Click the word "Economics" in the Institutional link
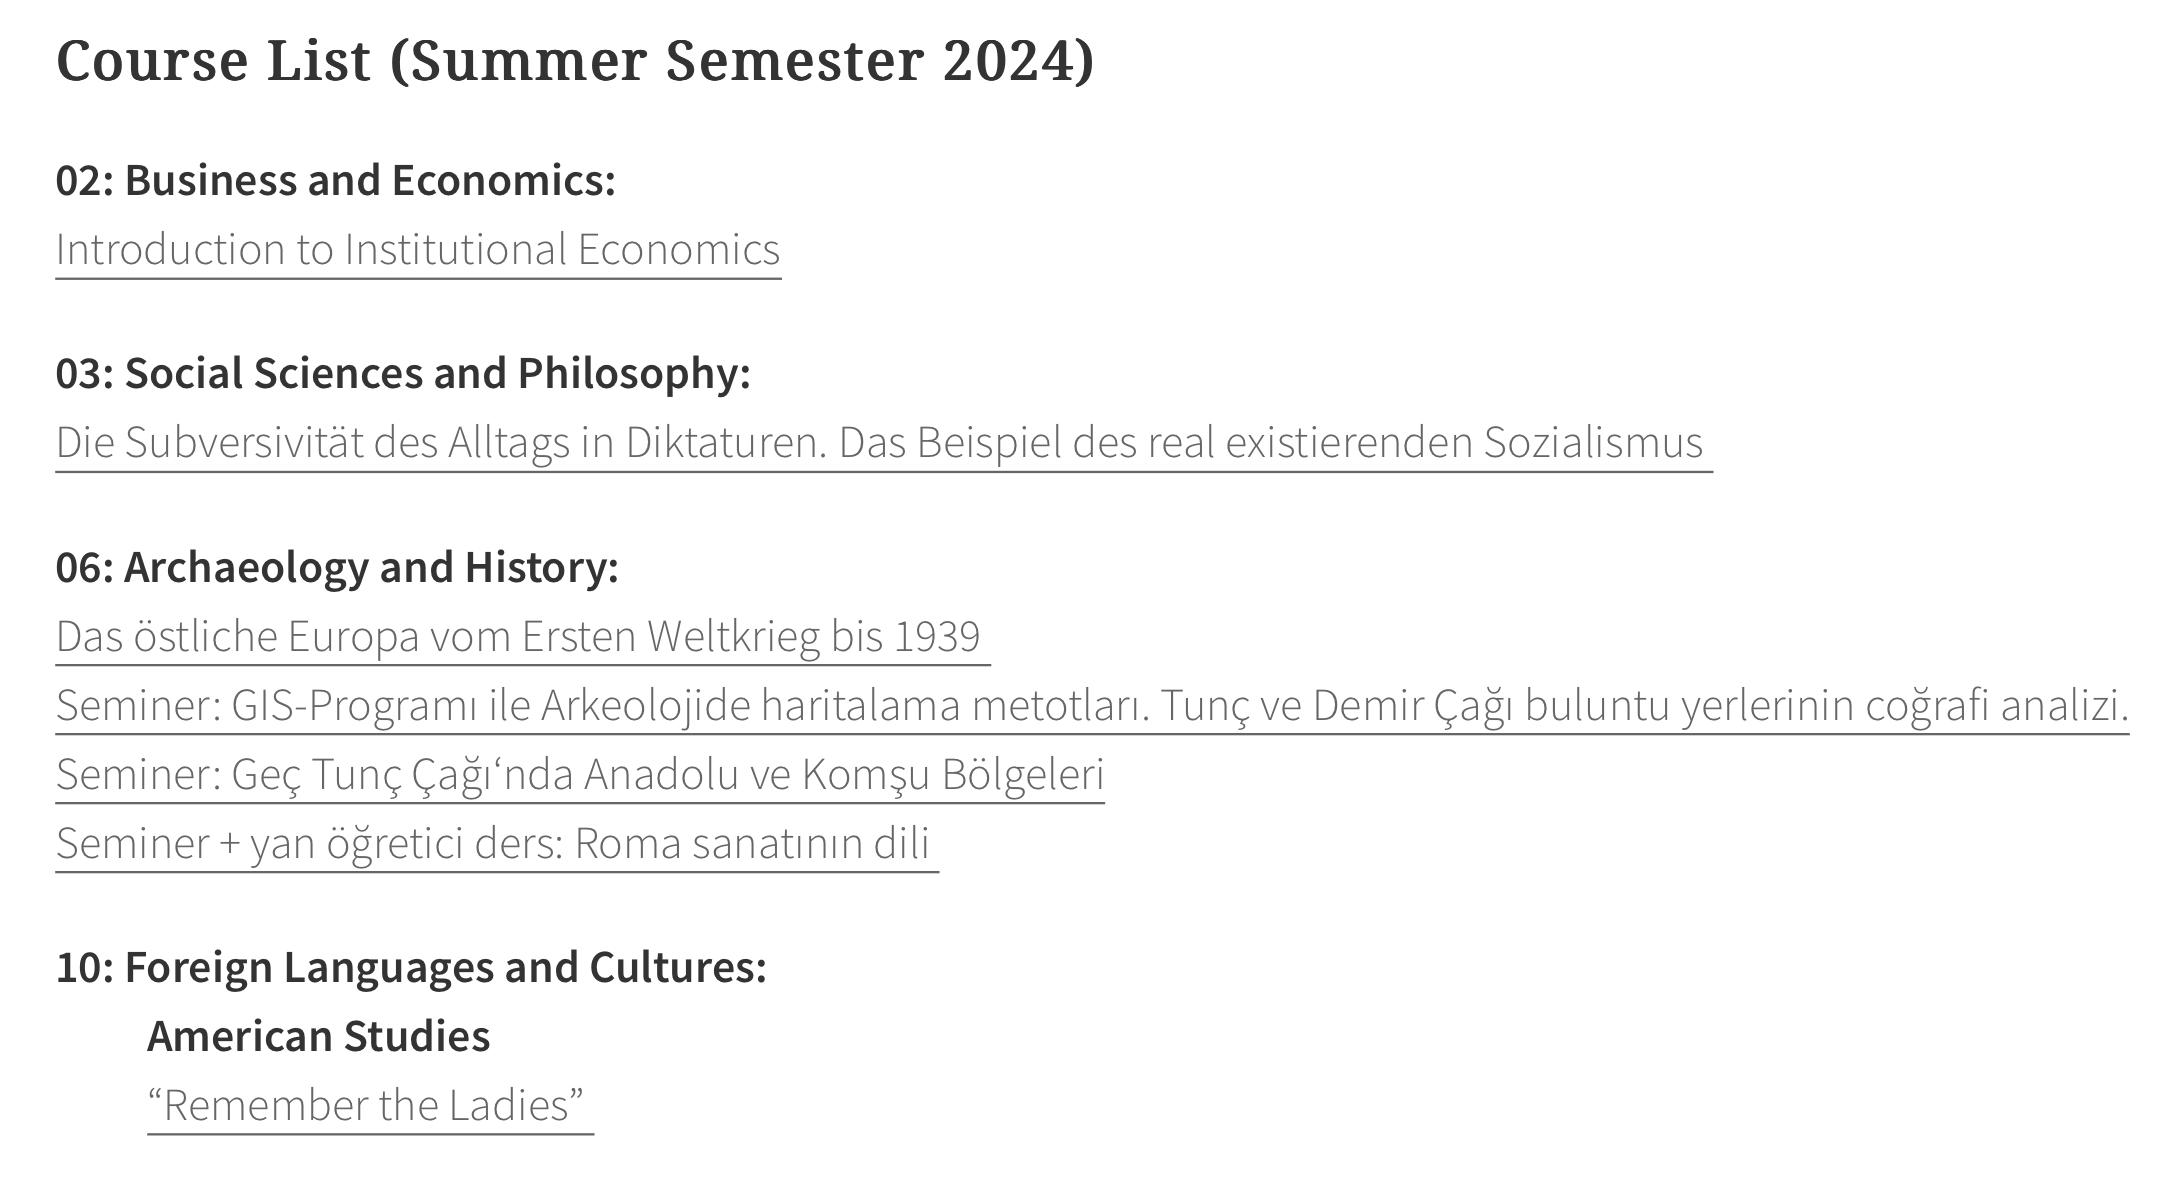2159x1189 pixels. point(678,249)
